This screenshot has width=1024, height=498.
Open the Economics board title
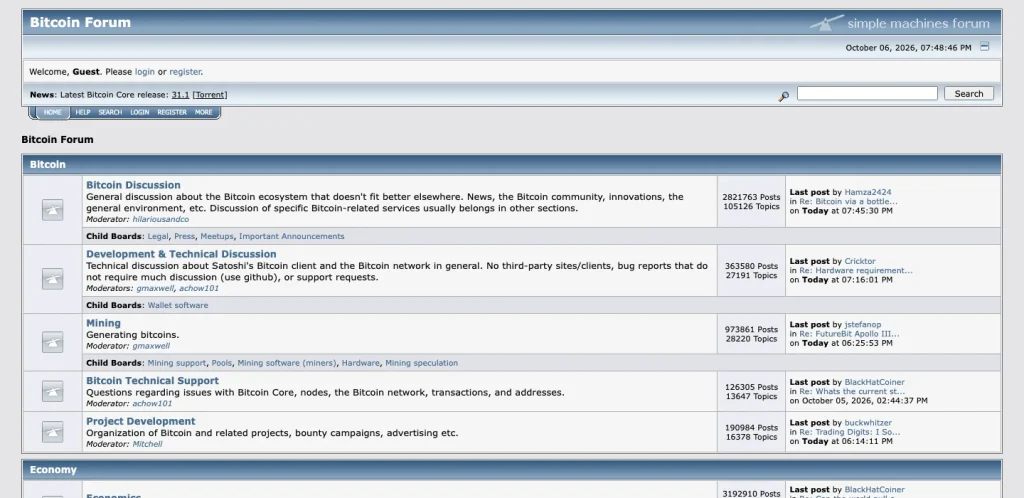tap(113, 495)
